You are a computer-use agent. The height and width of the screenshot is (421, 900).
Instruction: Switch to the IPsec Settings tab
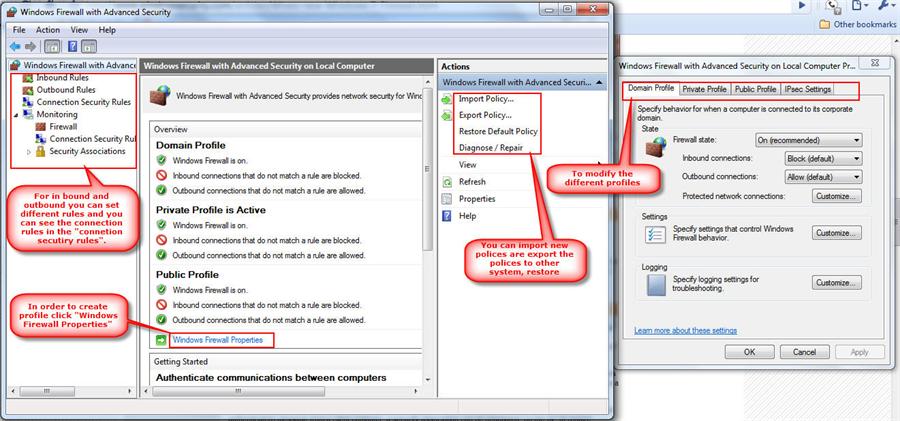tap(808, 90)
